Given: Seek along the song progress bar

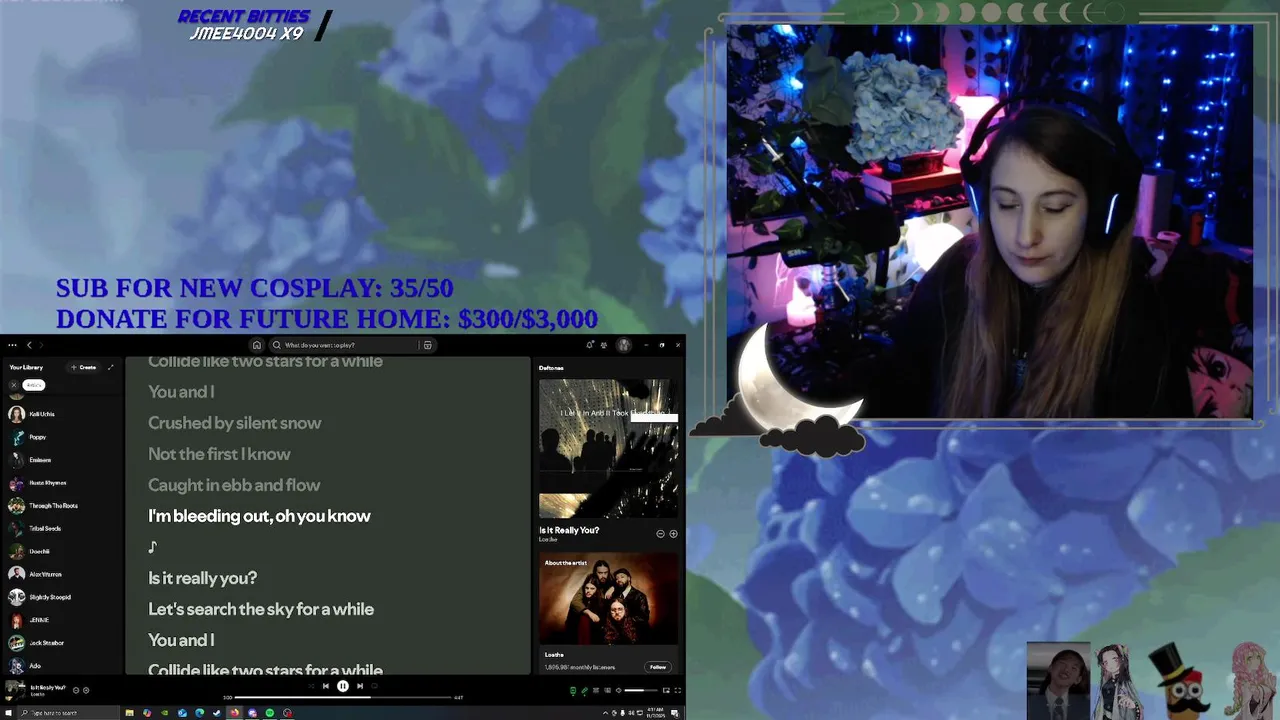Looking at the screenshot, I should tap(343, 697).
